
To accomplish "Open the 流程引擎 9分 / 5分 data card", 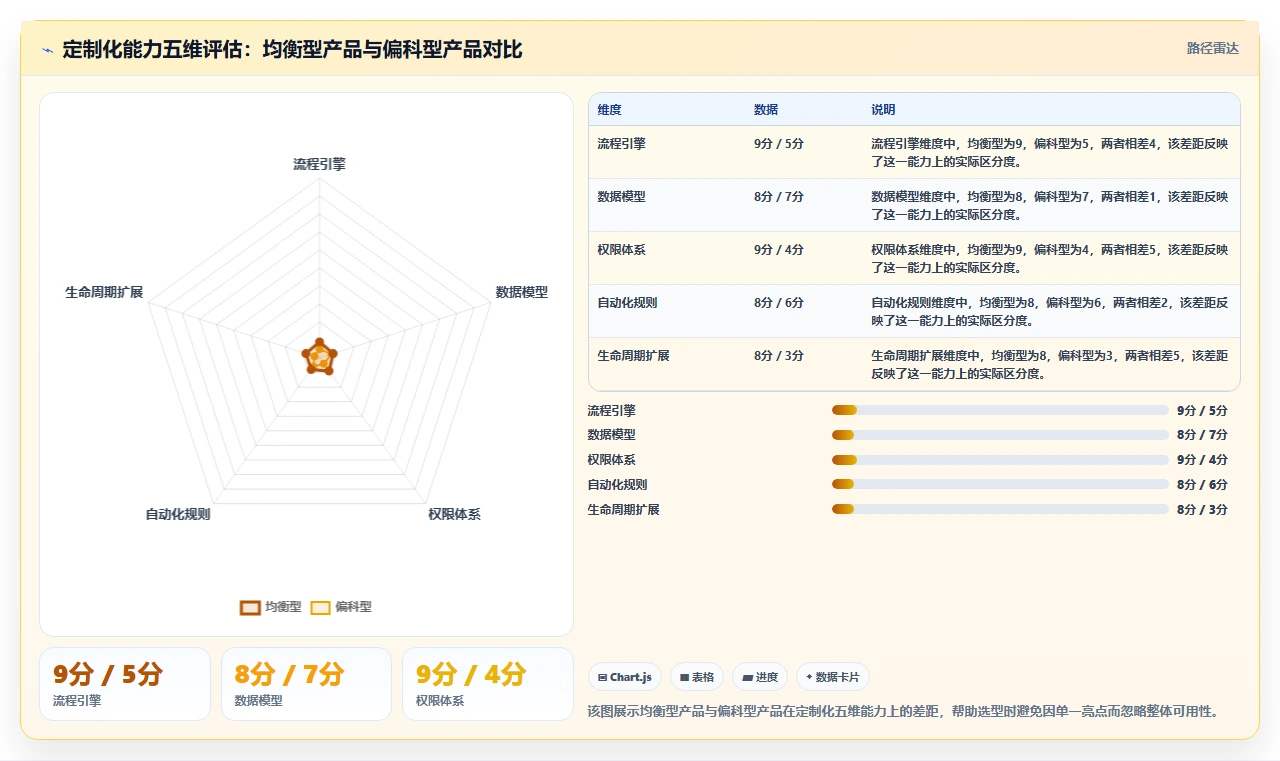I will [x=125, y=684].
